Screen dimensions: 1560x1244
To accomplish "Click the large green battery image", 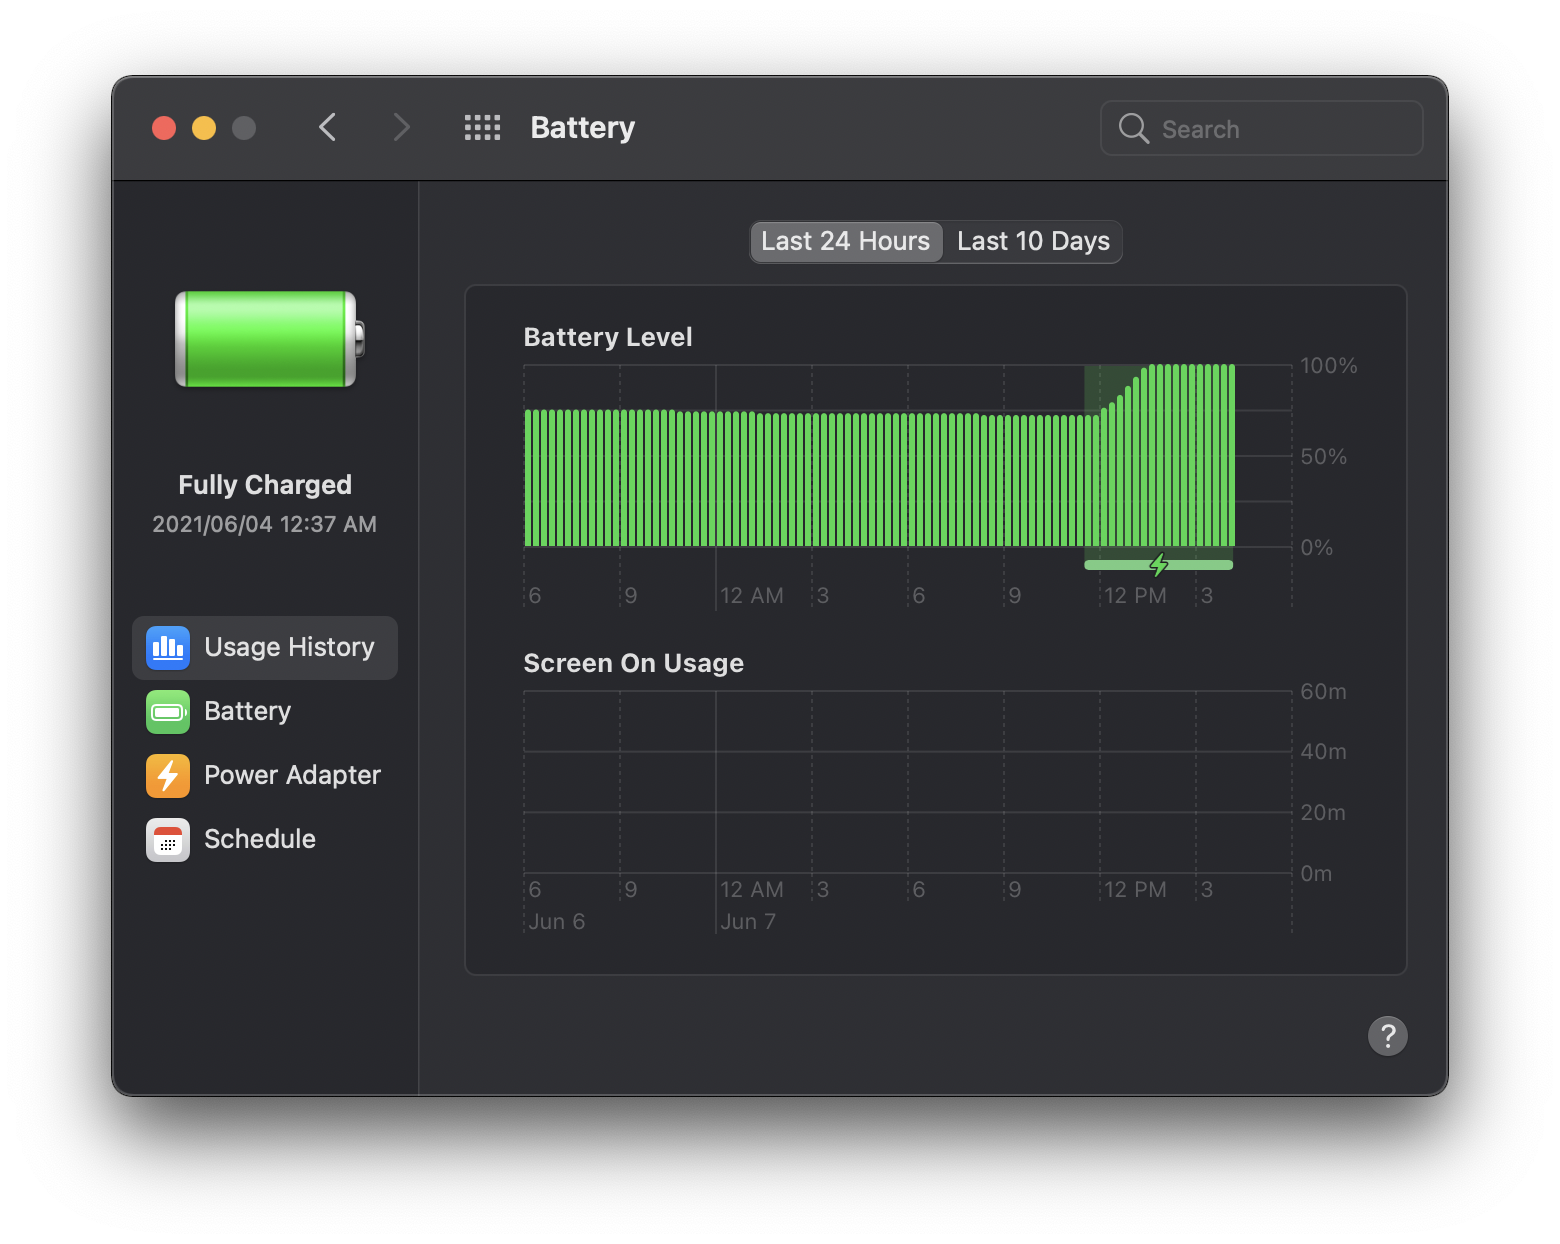I will coord(270,339).
